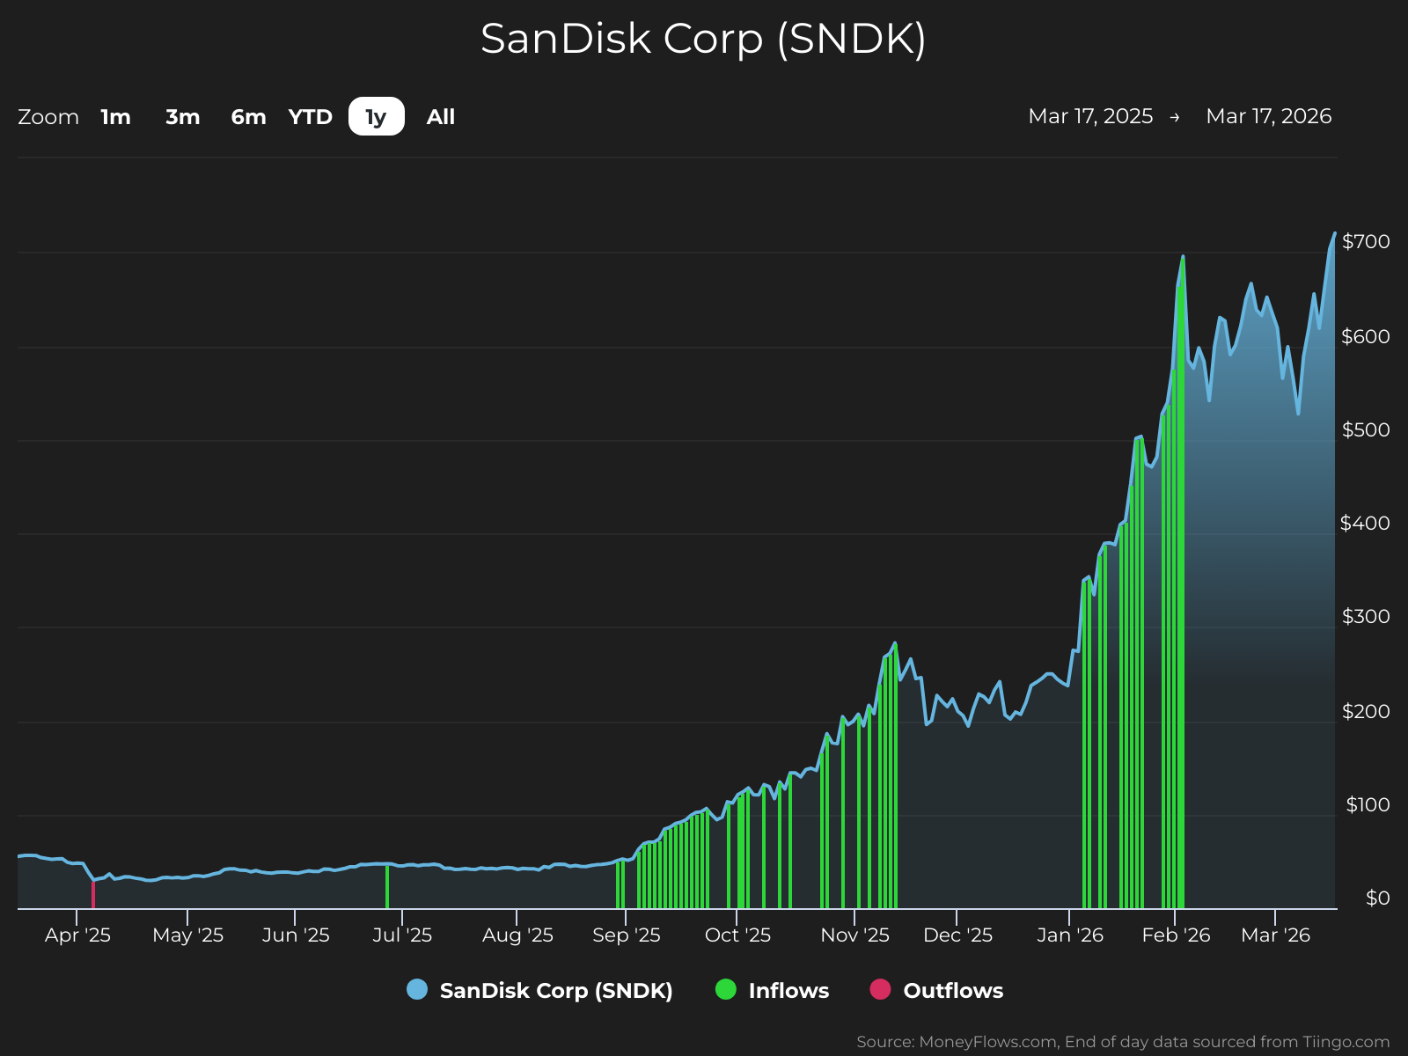The width and height of the screenshot is (1408, 1056).
Task: Click the Jun '25 x-axis label
Action: pos(296,935)
